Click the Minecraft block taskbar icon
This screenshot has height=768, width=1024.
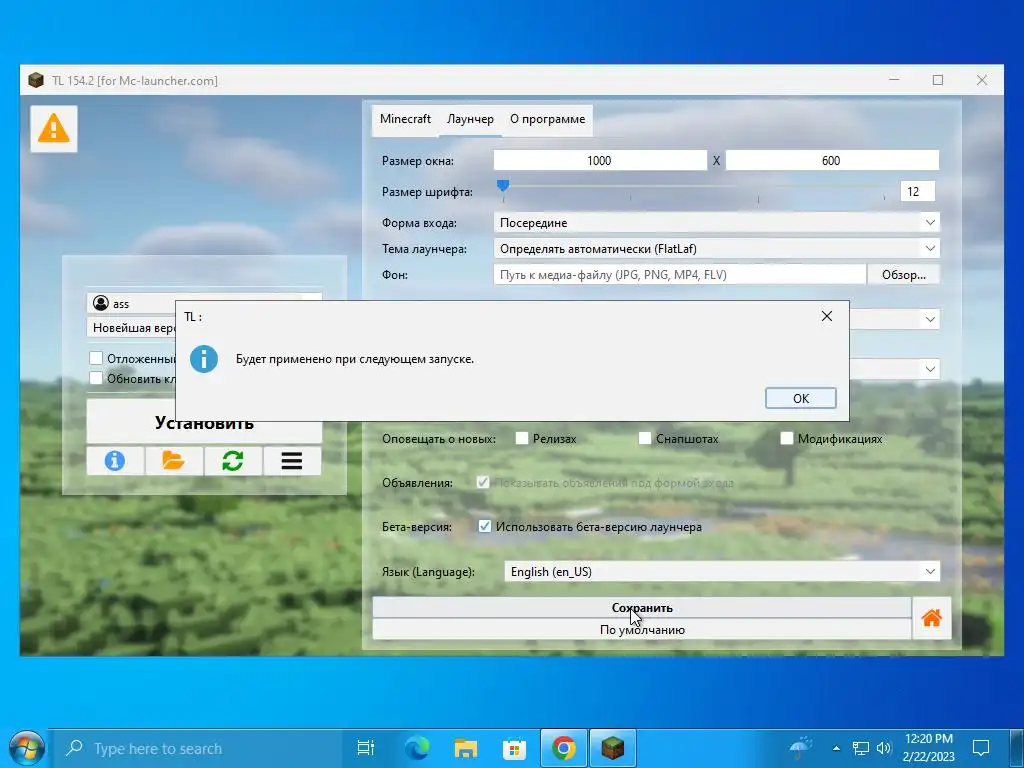pyautogui.click(x=613, y=748)
